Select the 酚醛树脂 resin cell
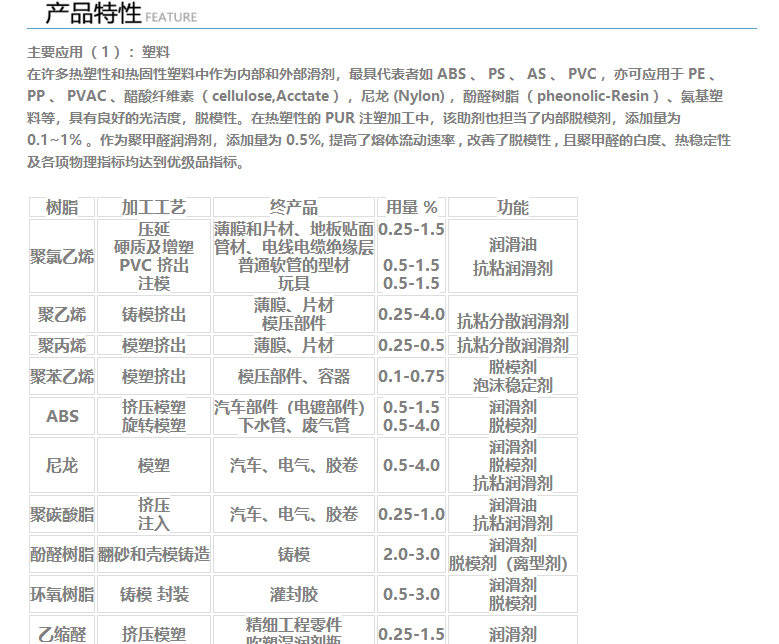This screenshot has width=779, height=644. click(x=62, y=554)
